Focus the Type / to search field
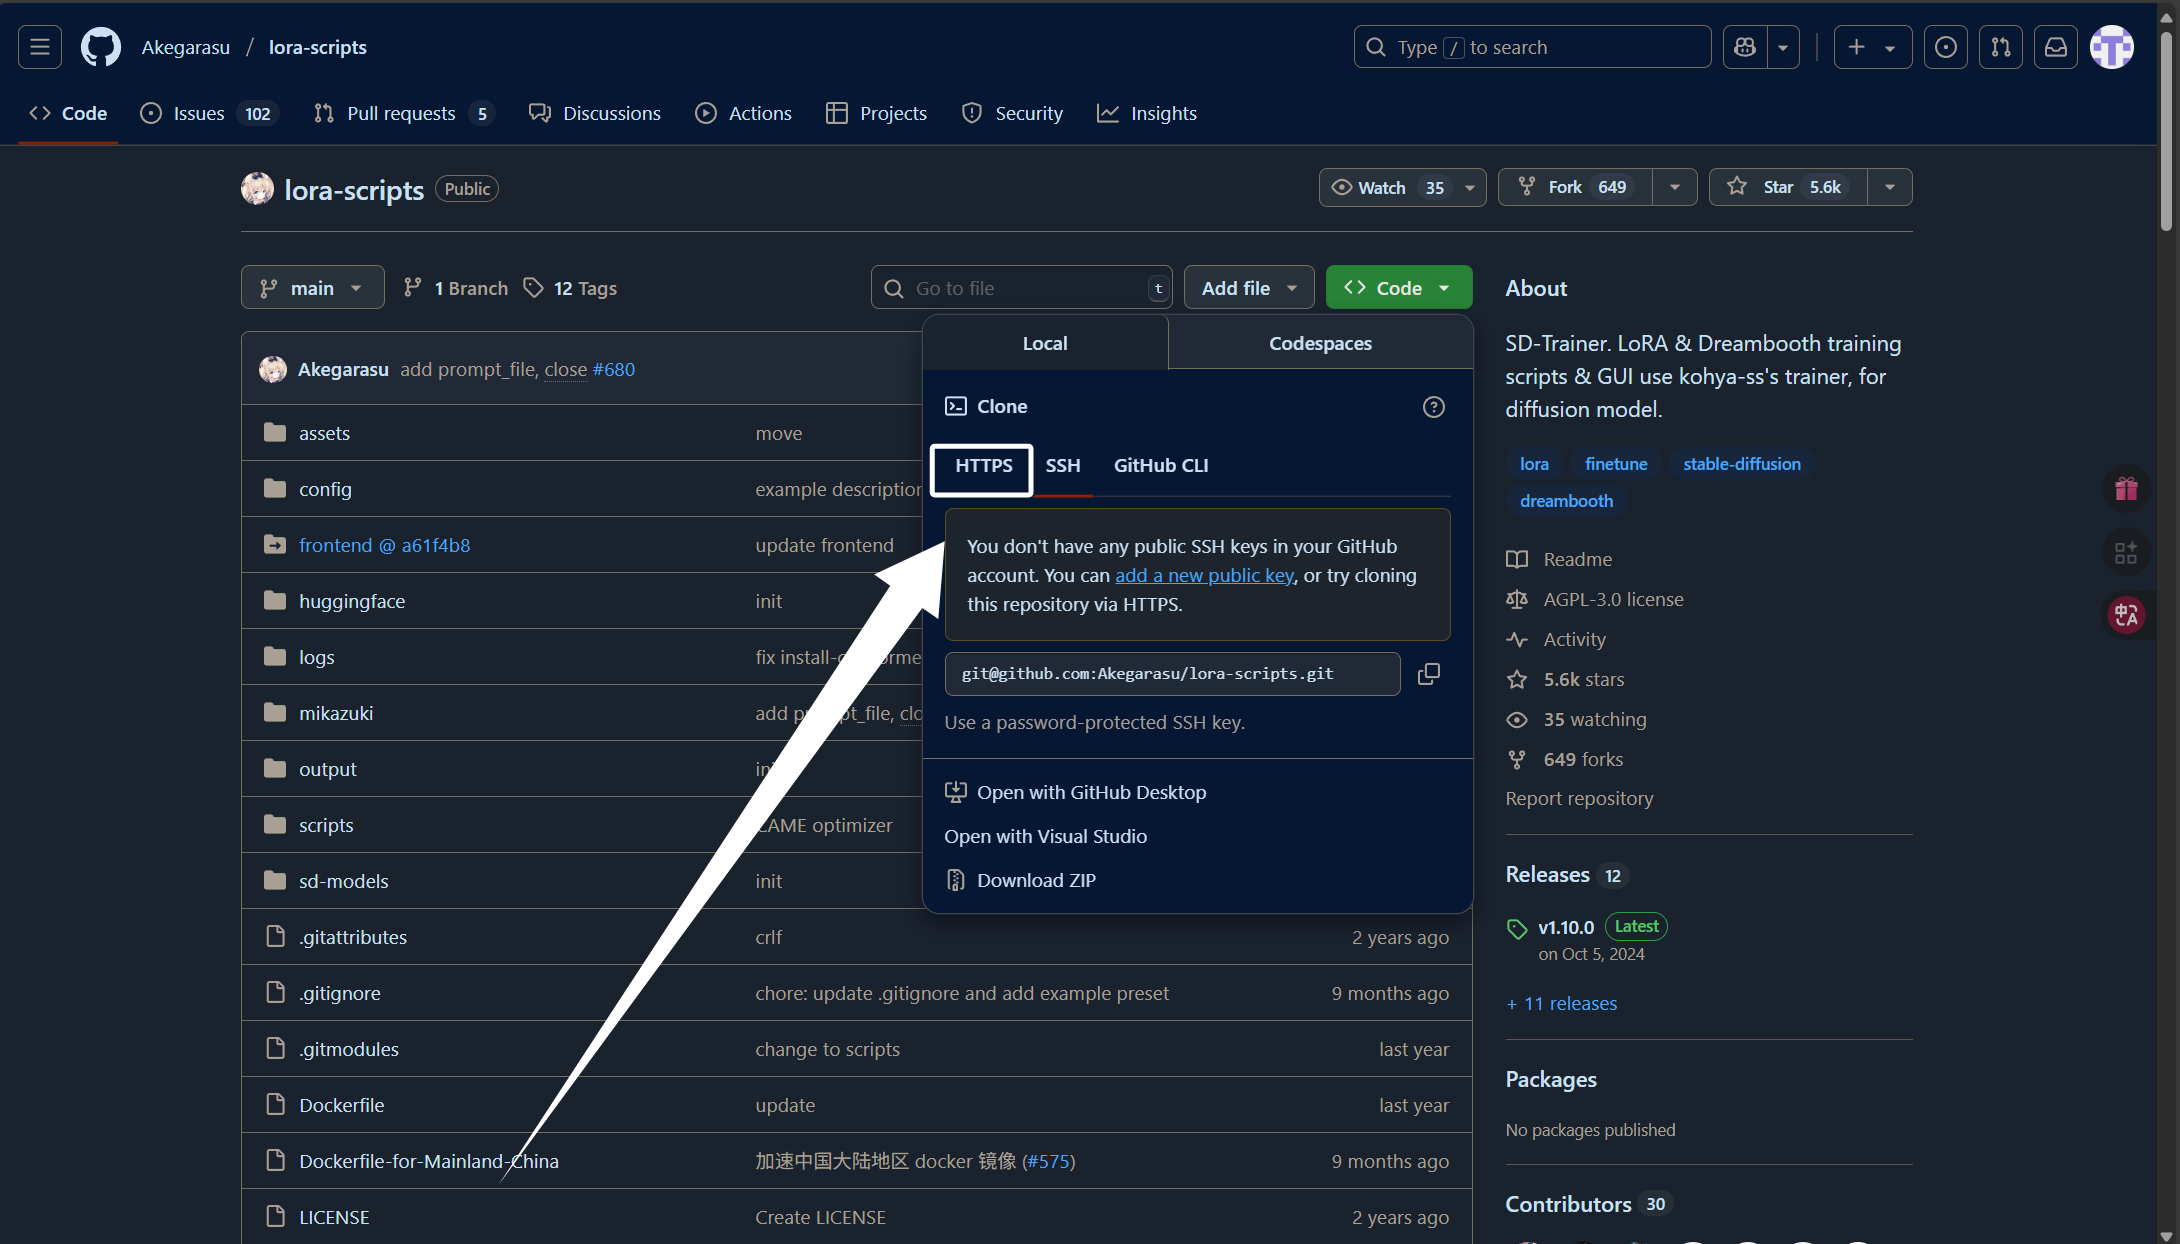2180x1244 pixels. (x=1532, y=47)
